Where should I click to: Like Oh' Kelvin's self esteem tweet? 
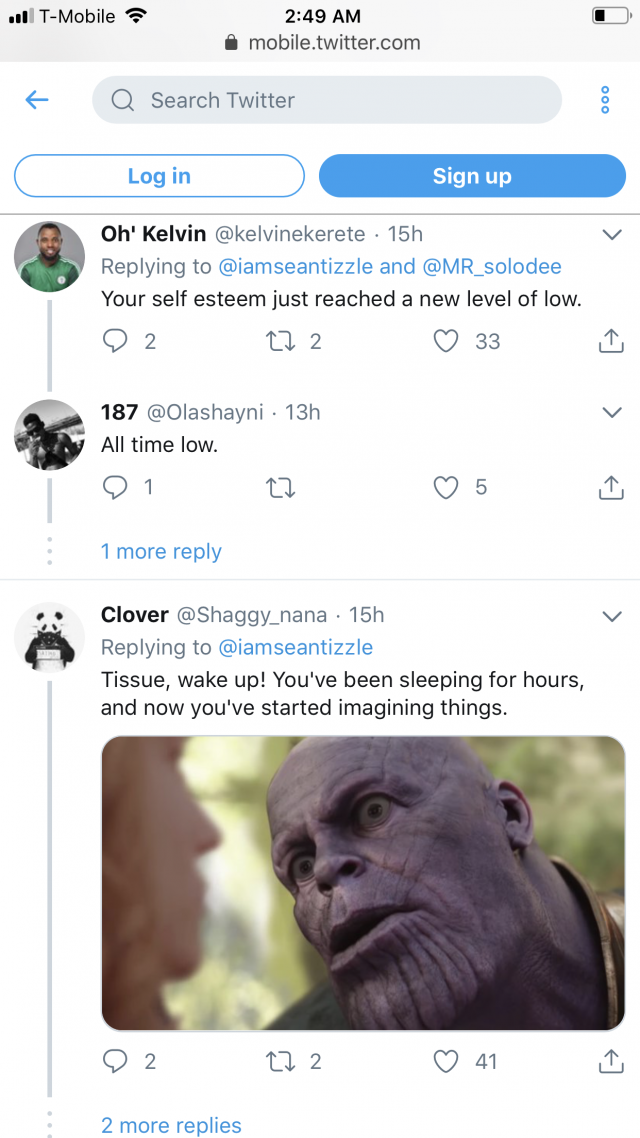[446, 341]
